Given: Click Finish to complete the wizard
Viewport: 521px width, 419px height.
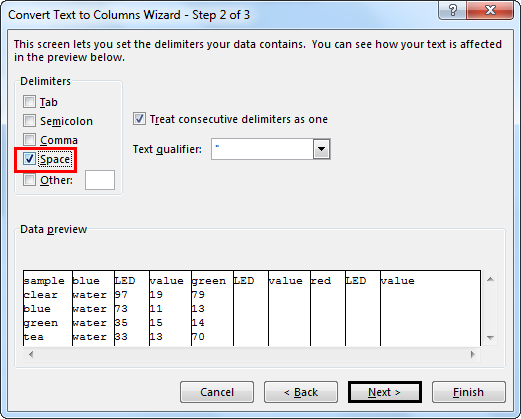Looking at the screenshot, I should [469, 392].
